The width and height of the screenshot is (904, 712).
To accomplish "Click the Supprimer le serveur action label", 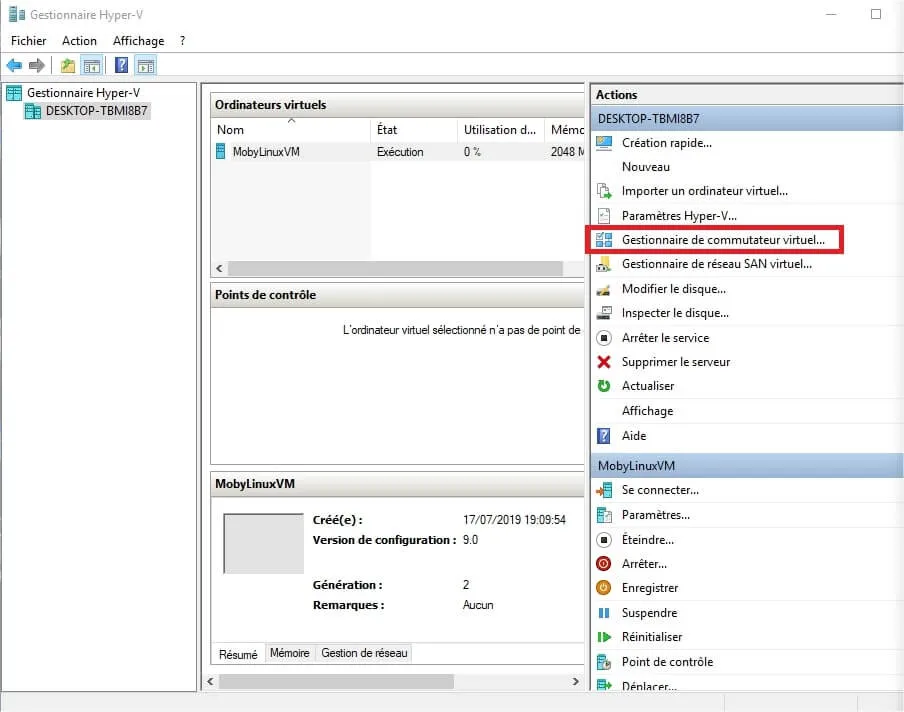I will pyautogui.click(x=676, y=362).
